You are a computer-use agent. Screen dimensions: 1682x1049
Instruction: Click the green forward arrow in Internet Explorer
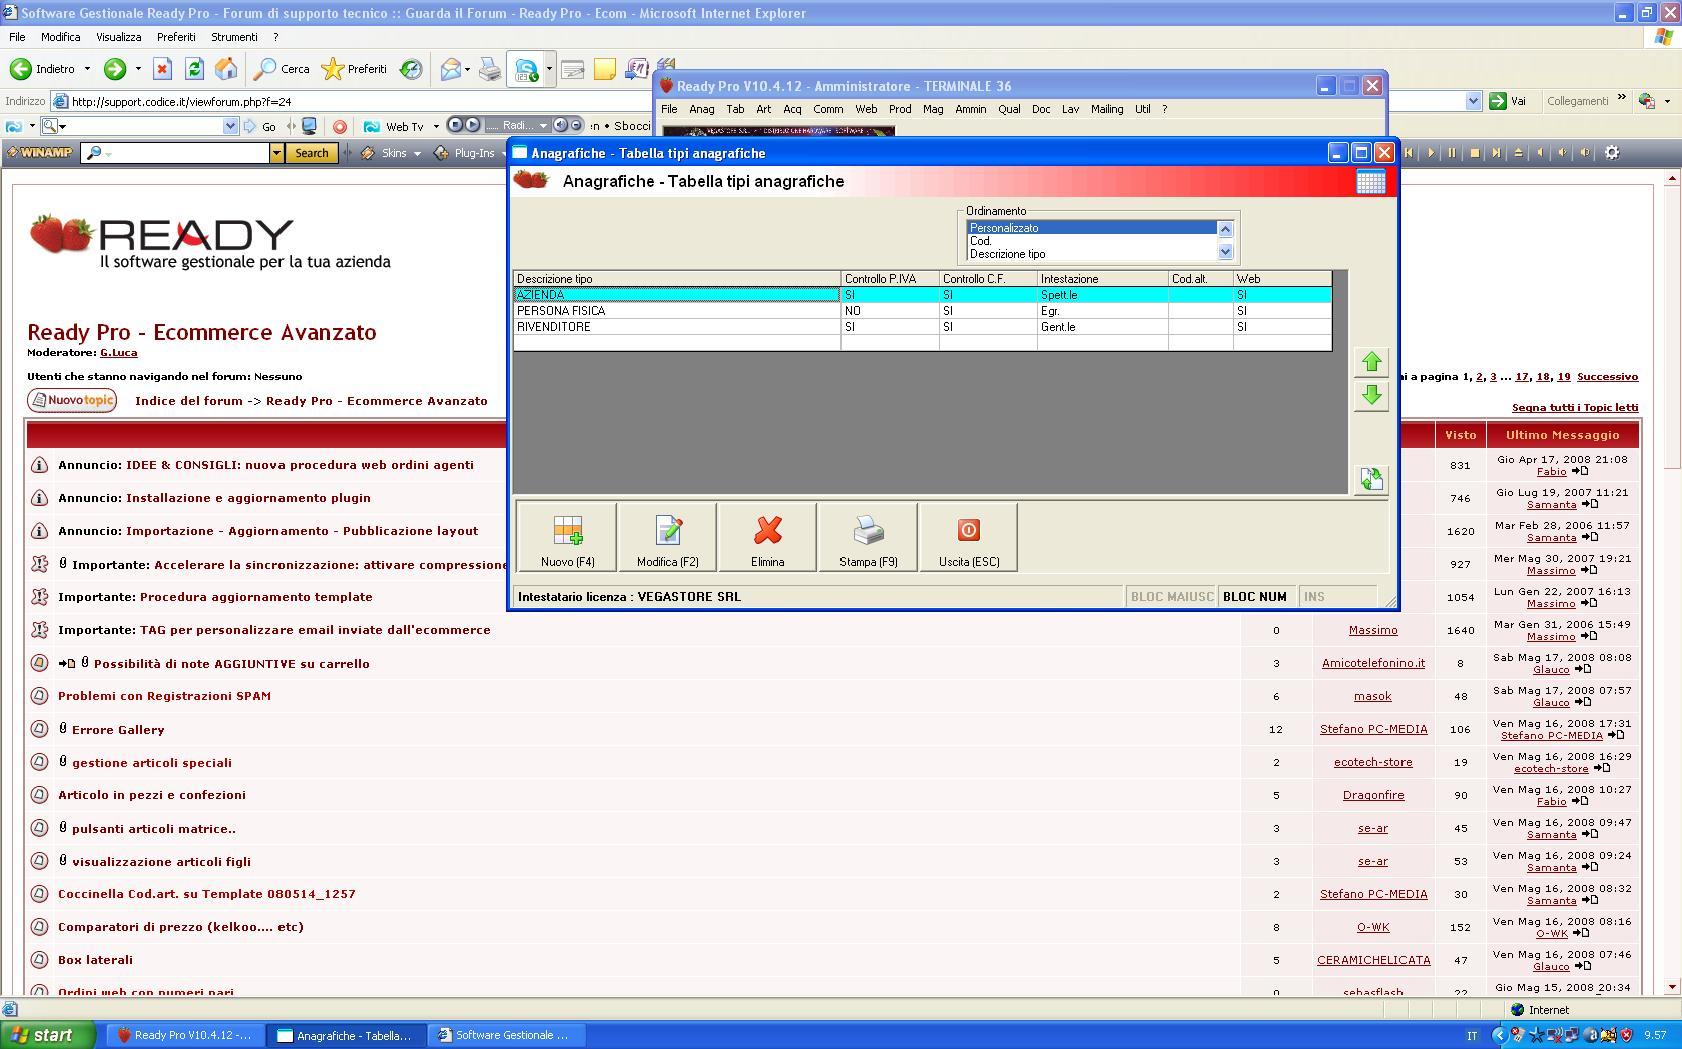(115, 69)
